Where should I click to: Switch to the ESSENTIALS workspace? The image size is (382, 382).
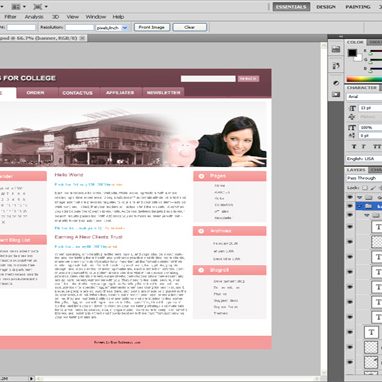291,7
